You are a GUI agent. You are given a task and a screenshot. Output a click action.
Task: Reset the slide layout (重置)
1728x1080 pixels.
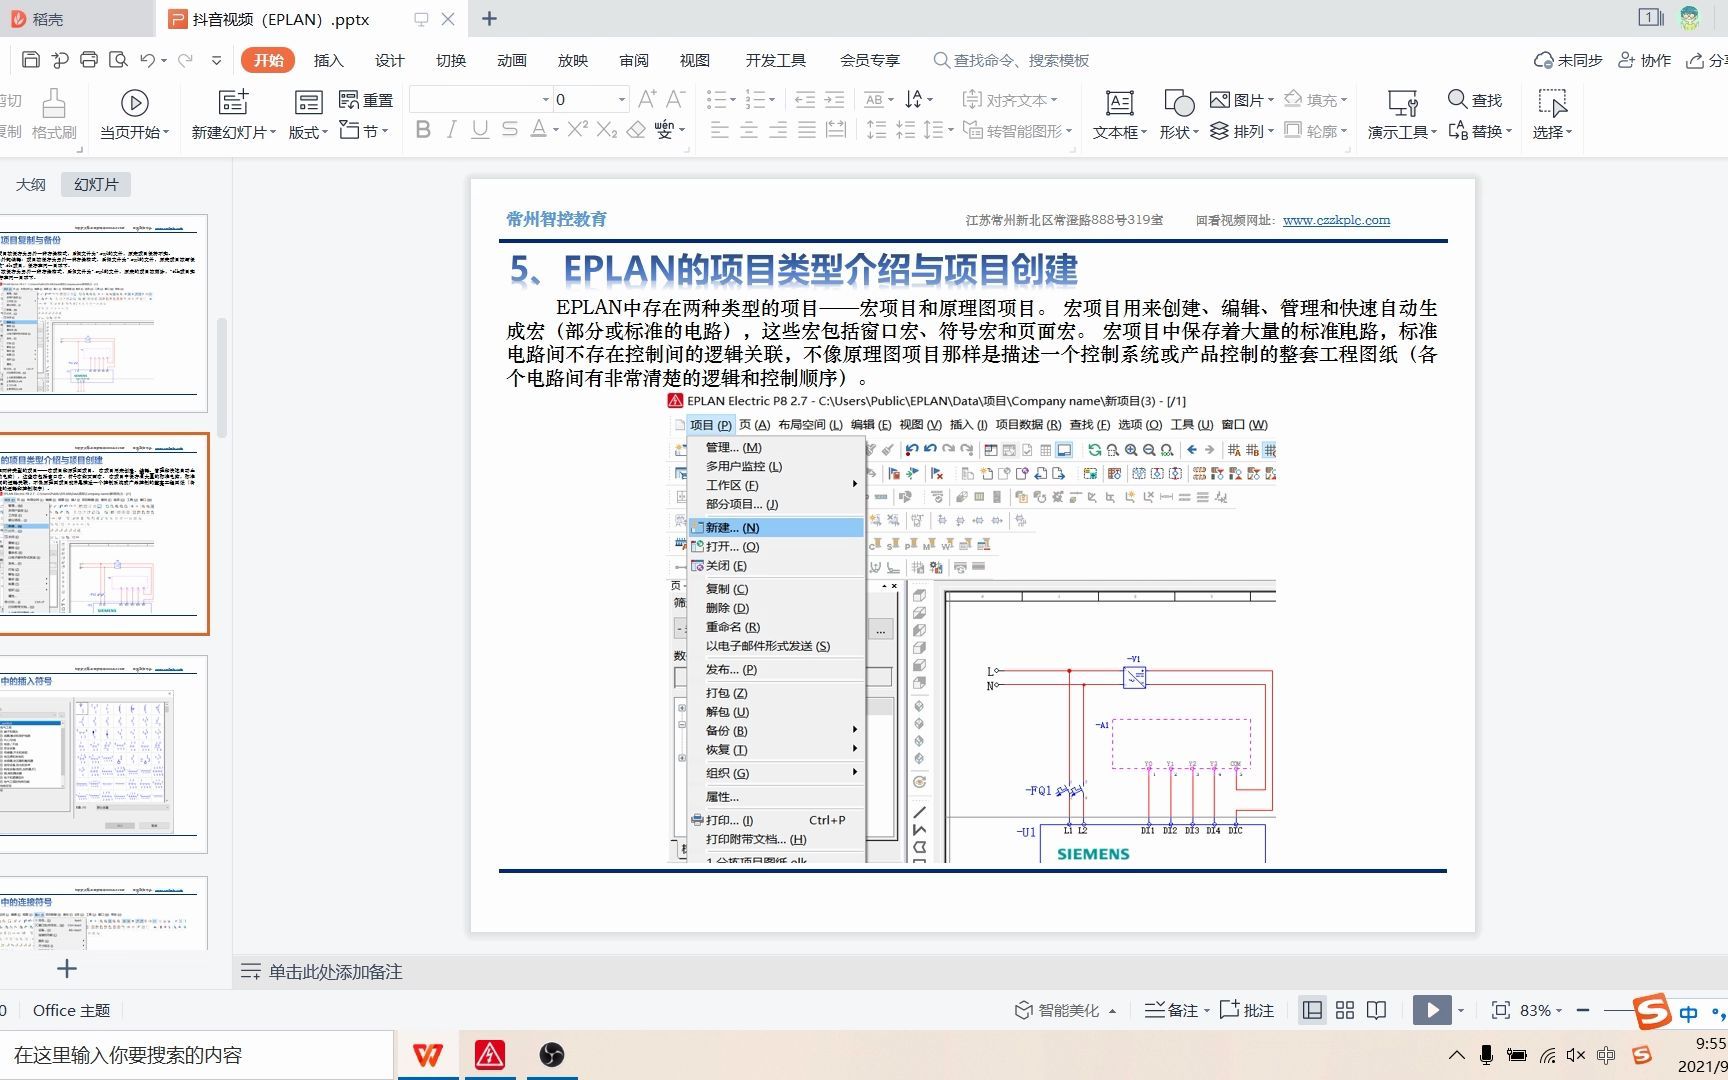point(366,100)
